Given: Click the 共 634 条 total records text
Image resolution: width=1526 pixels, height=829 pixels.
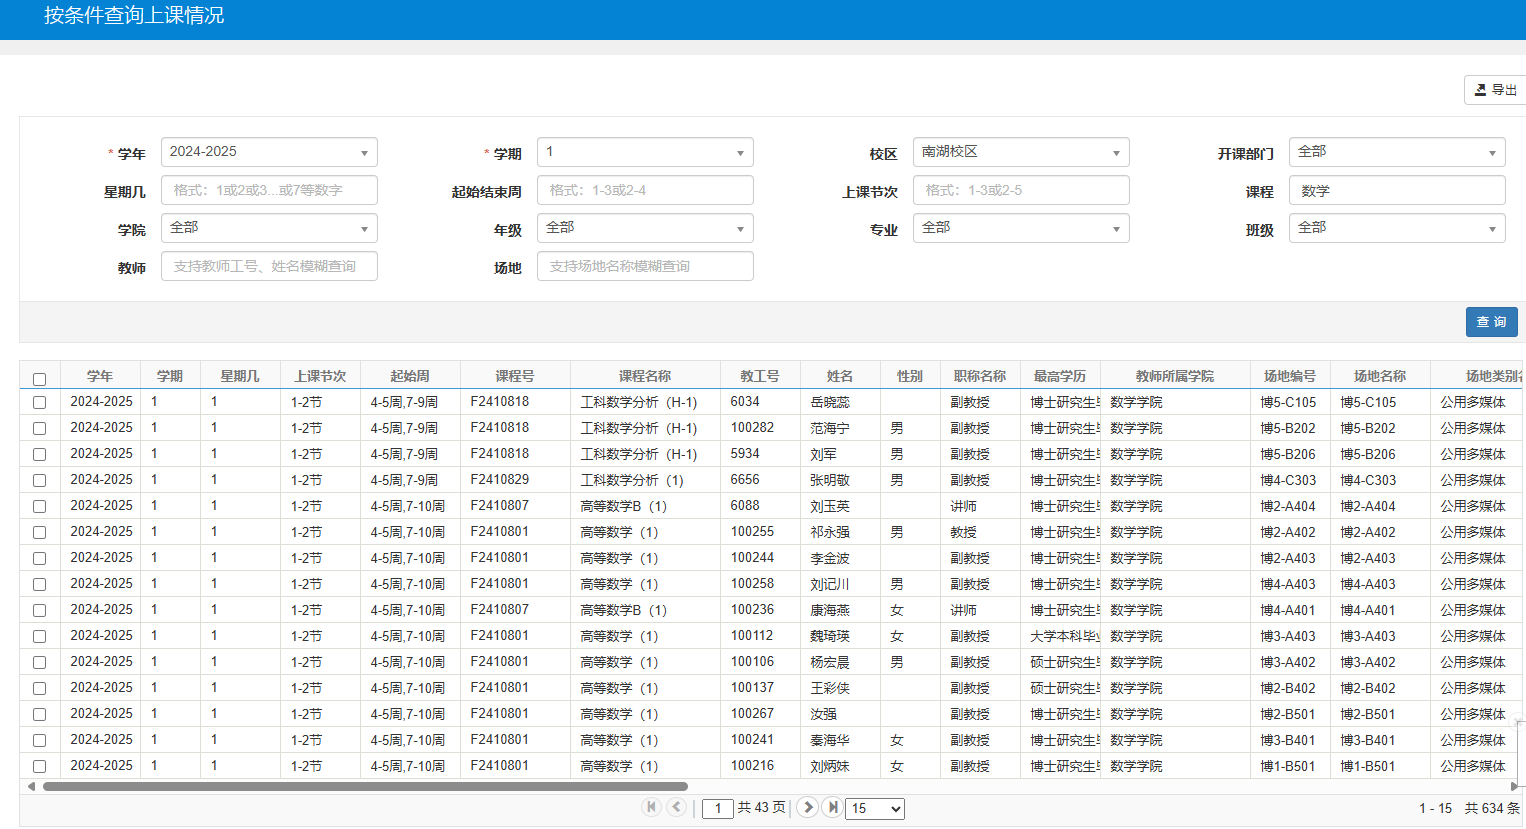Looking at the screenshot, I should click(x=1492, y=808).
